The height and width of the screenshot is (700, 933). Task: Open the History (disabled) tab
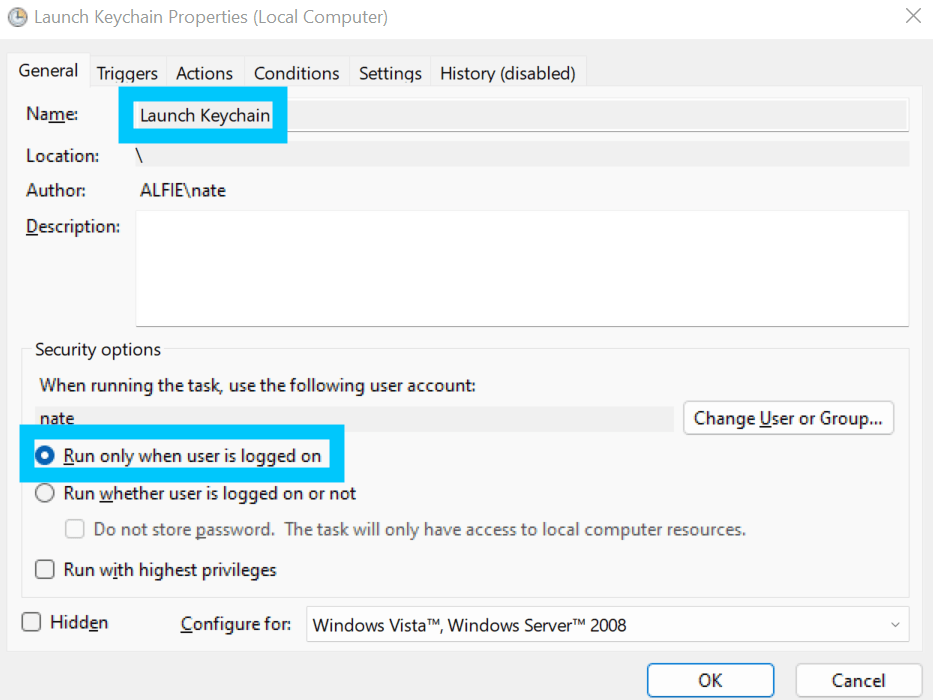coord(507,73)
